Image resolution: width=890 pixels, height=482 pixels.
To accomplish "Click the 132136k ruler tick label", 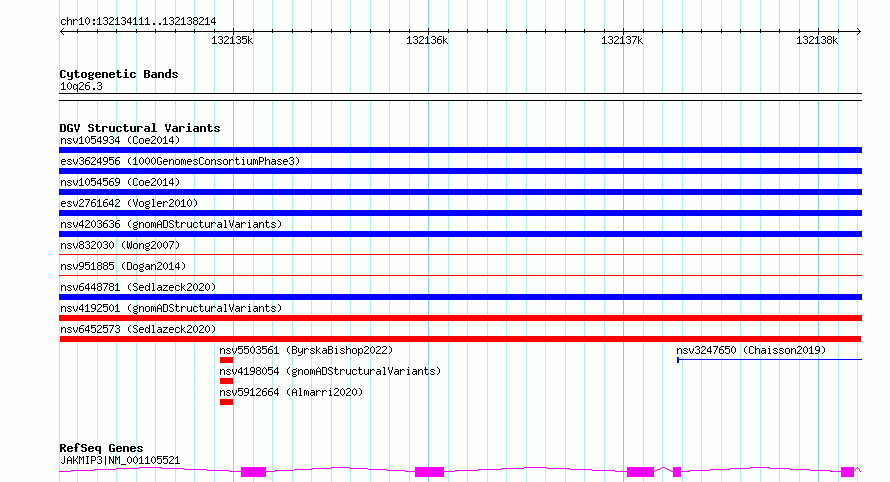I will [427, 40].
